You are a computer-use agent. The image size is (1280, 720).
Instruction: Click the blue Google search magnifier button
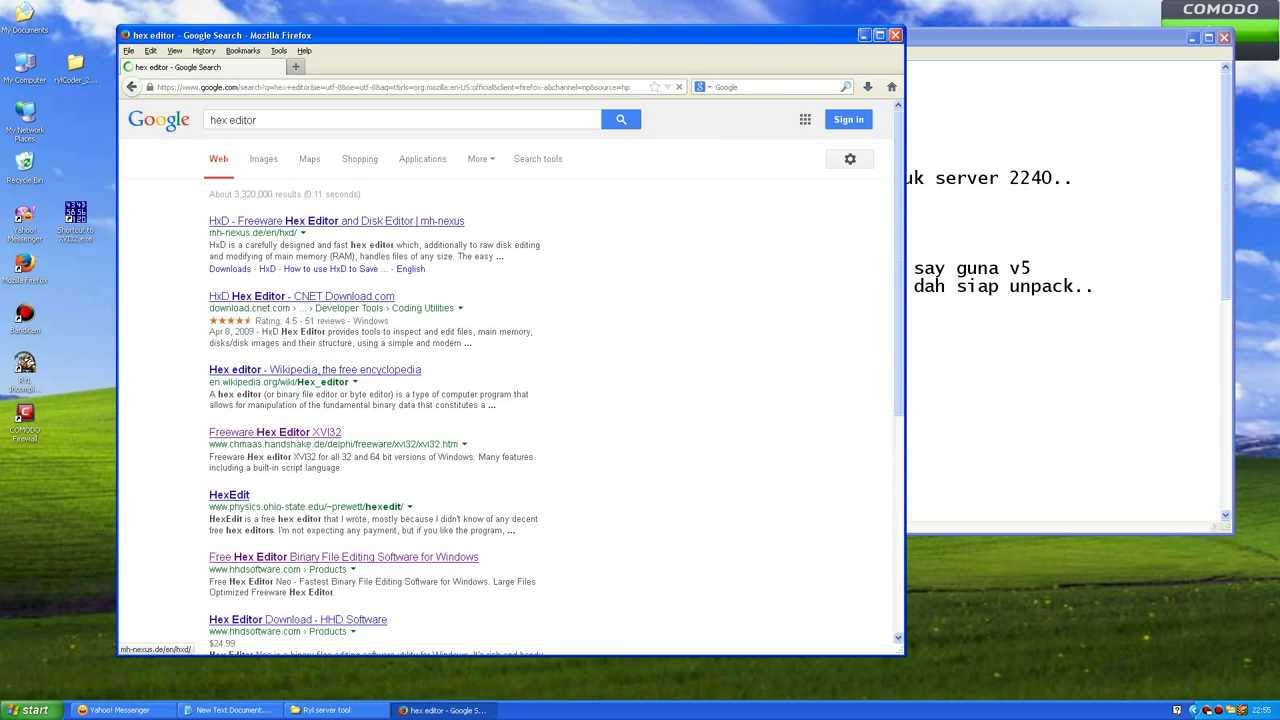tap(621, 119)
